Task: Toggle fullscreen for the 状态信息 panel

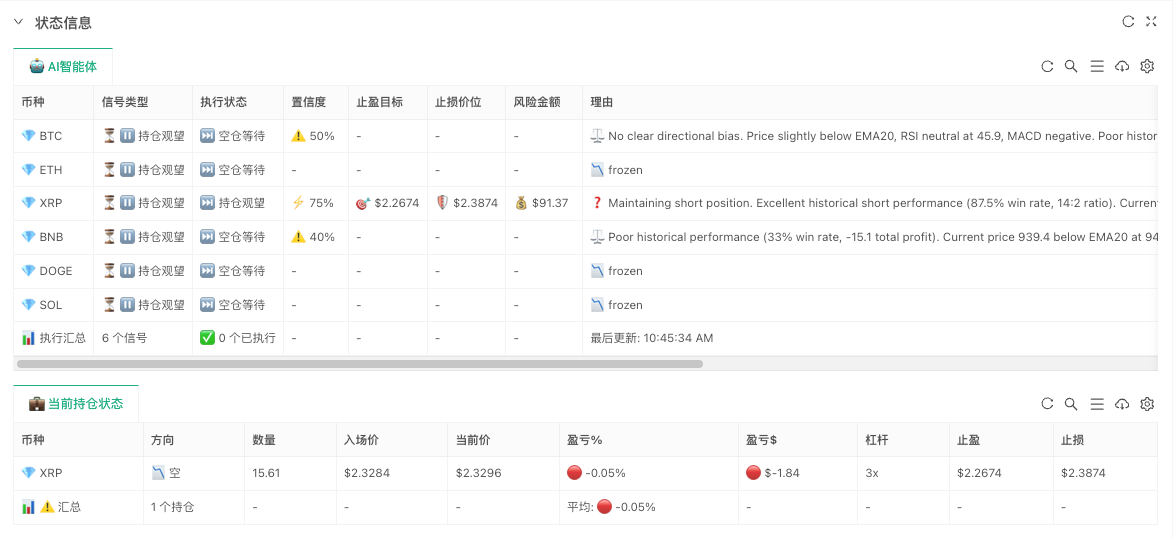Action: [x=1151, y=21]
